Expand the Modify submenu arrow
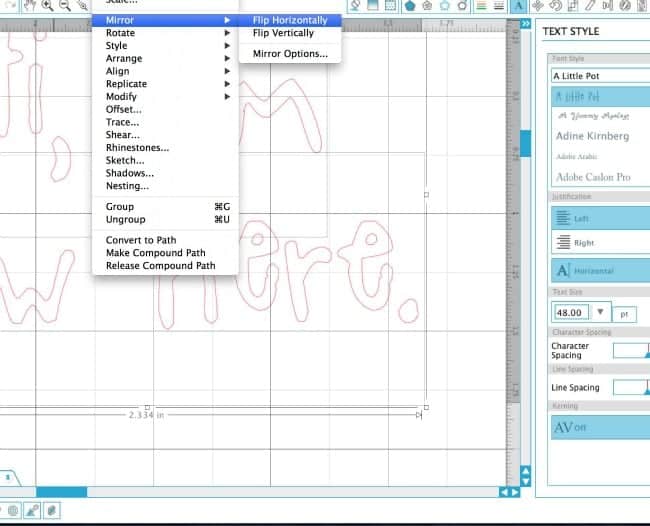650x526 pixels. (x=227, y=97)
